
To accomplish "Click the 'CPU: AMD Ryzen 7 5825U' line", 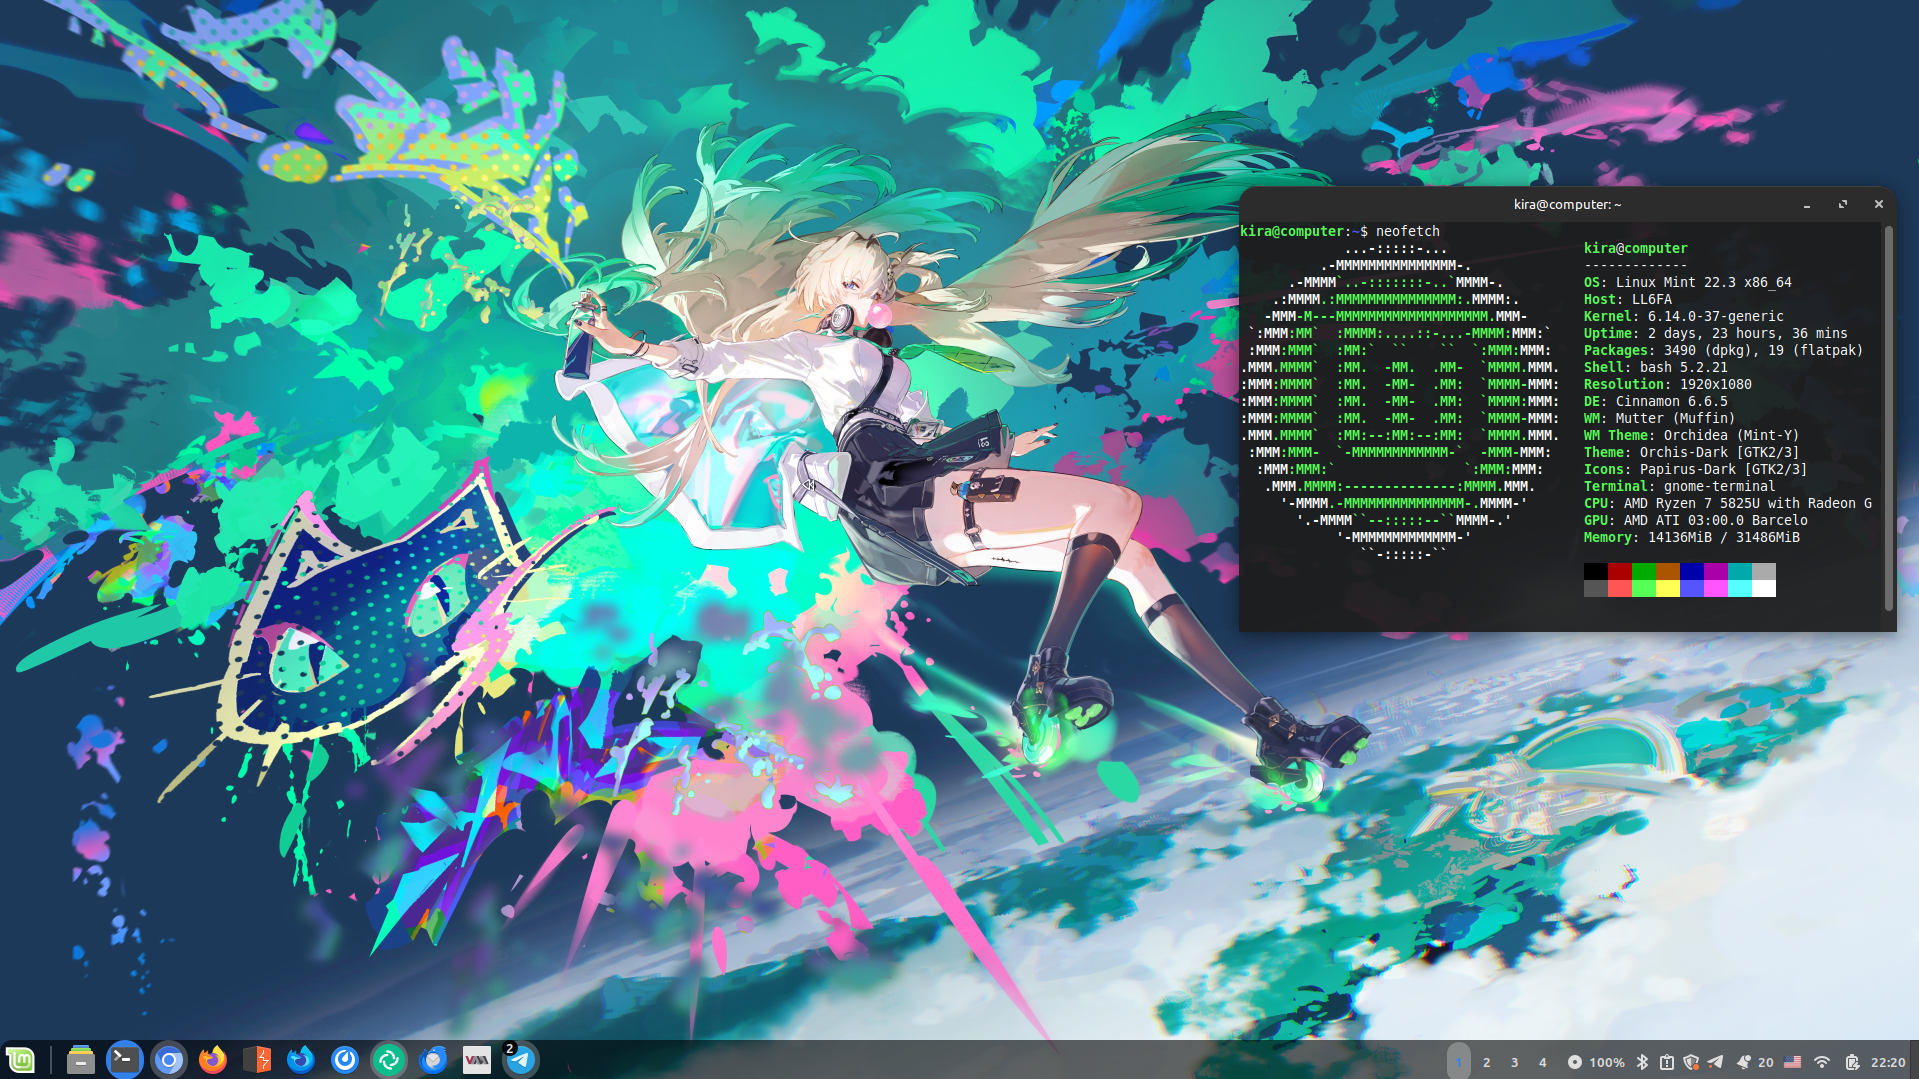I will point(1728,503).
